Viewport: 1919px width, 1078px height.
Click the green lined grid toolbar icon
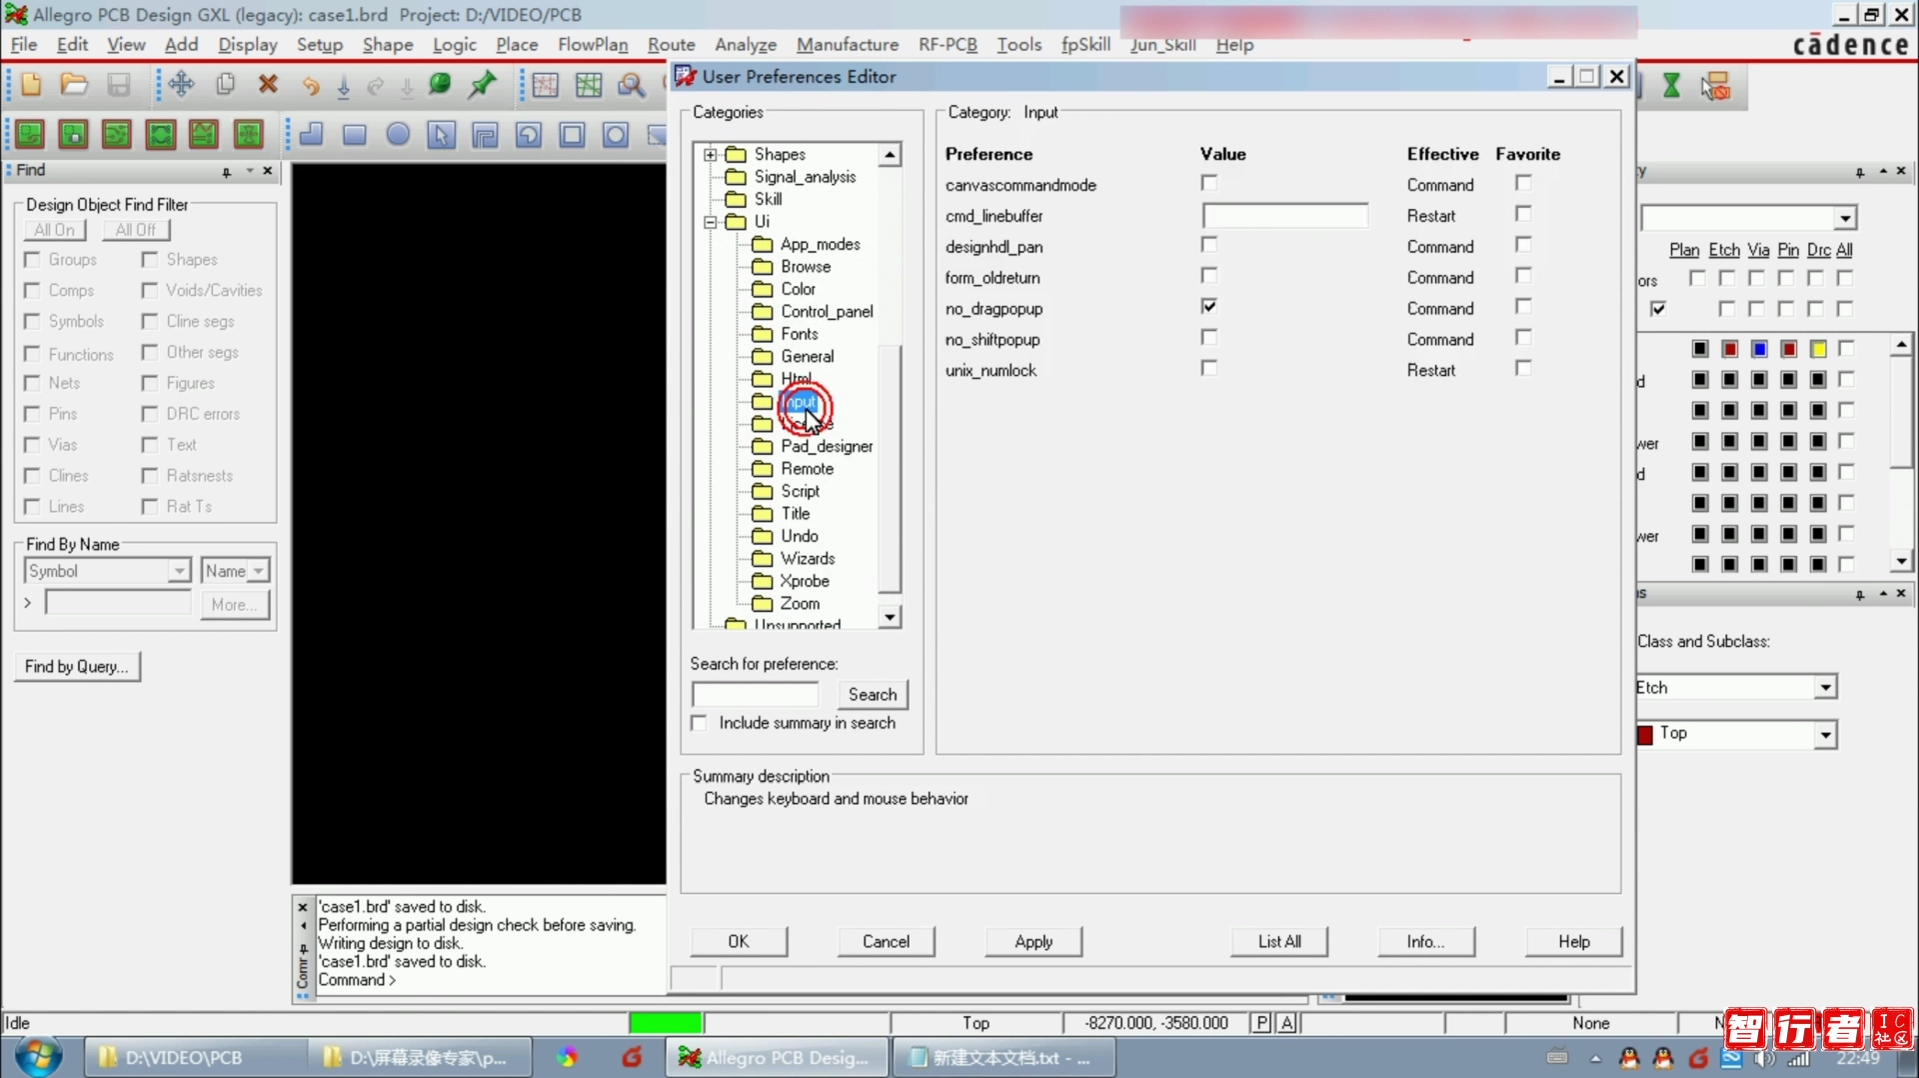coord(588,85)
